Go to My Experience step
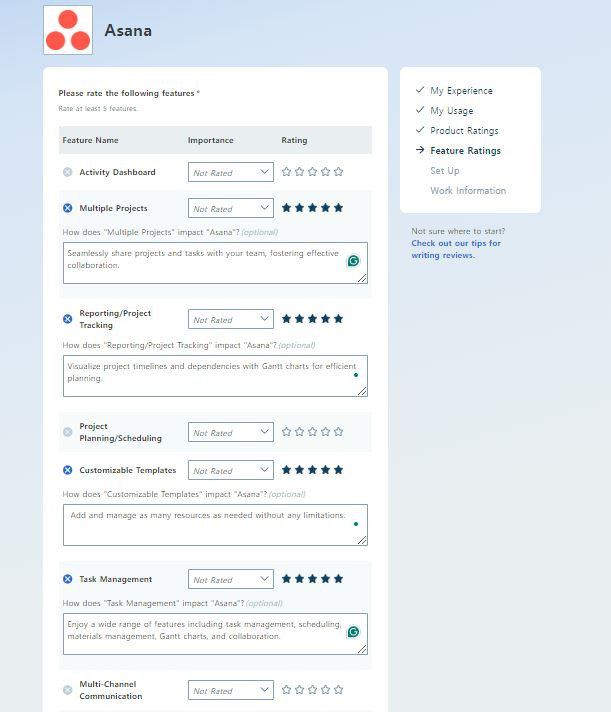611x712 pixels. [461, 90]
